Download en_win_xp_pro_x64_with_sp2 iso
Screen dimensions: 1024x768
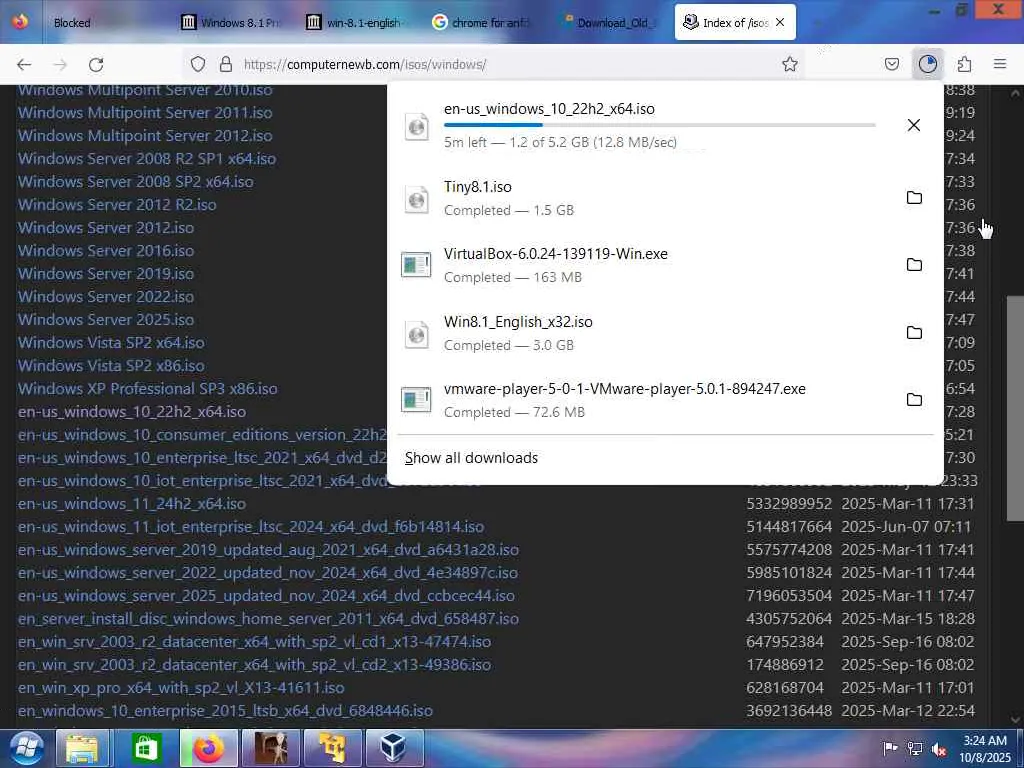coord(181,688)
